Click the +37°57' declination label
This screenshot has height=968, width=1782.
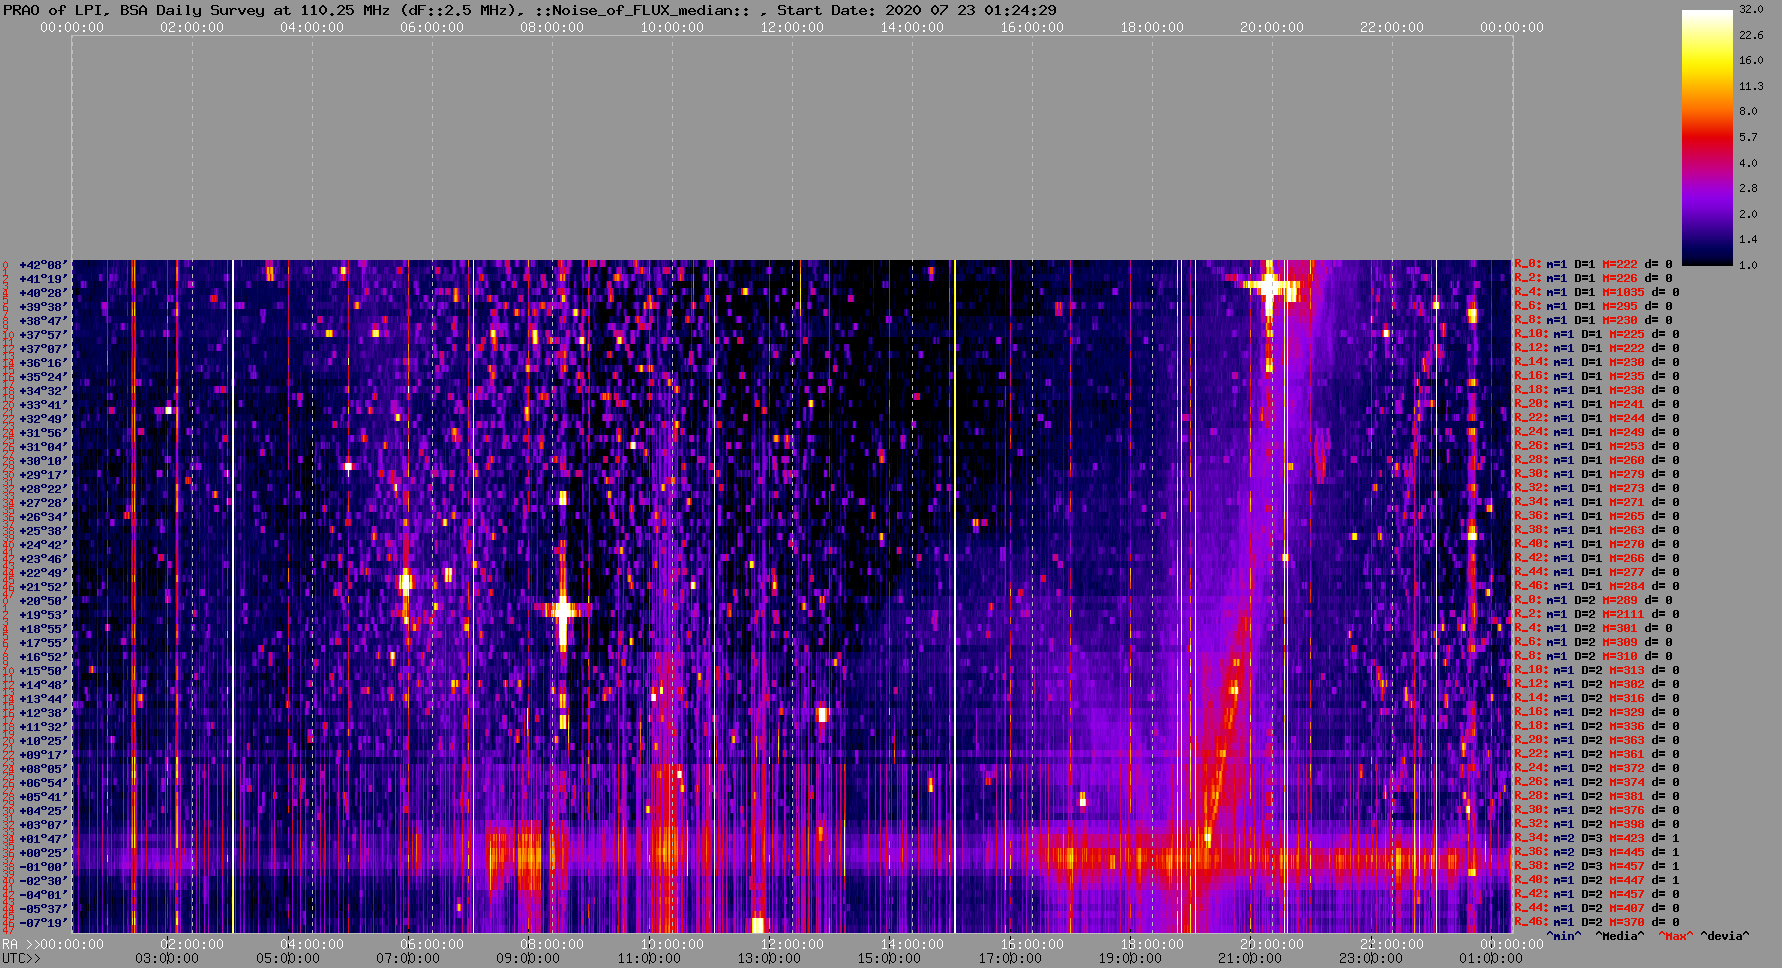click(44, 335)
